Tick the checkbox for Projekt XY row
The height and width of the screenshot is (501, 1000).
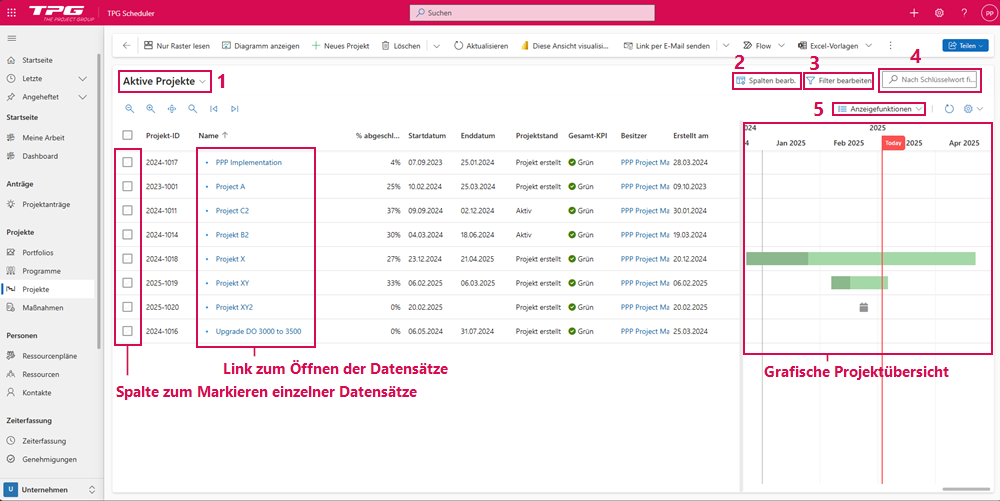click(127, 283)
